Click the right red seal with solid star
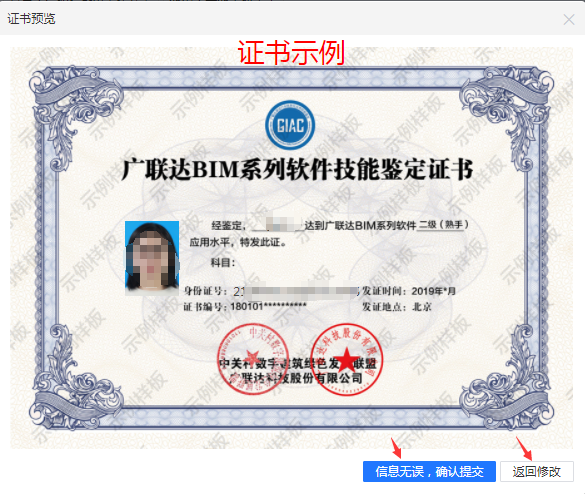 click(x=347, y=360)
